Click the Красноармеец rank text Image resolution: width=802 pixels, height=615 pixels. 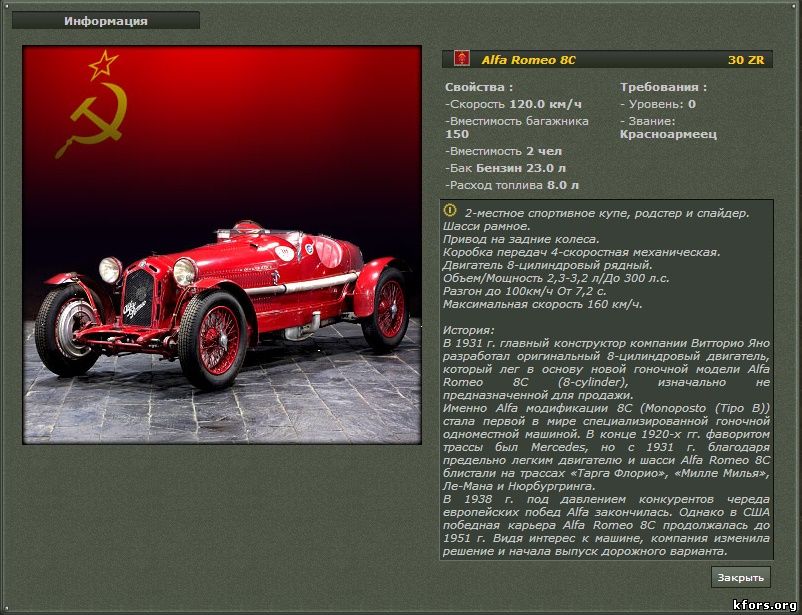[668, 135]
